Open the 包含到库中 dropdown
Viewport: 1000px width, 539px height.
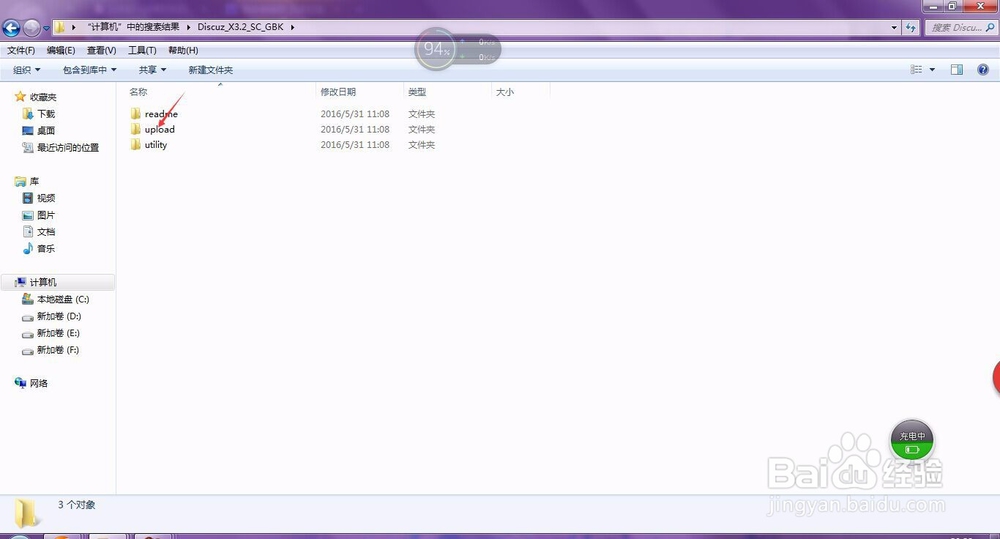point(89,70)
